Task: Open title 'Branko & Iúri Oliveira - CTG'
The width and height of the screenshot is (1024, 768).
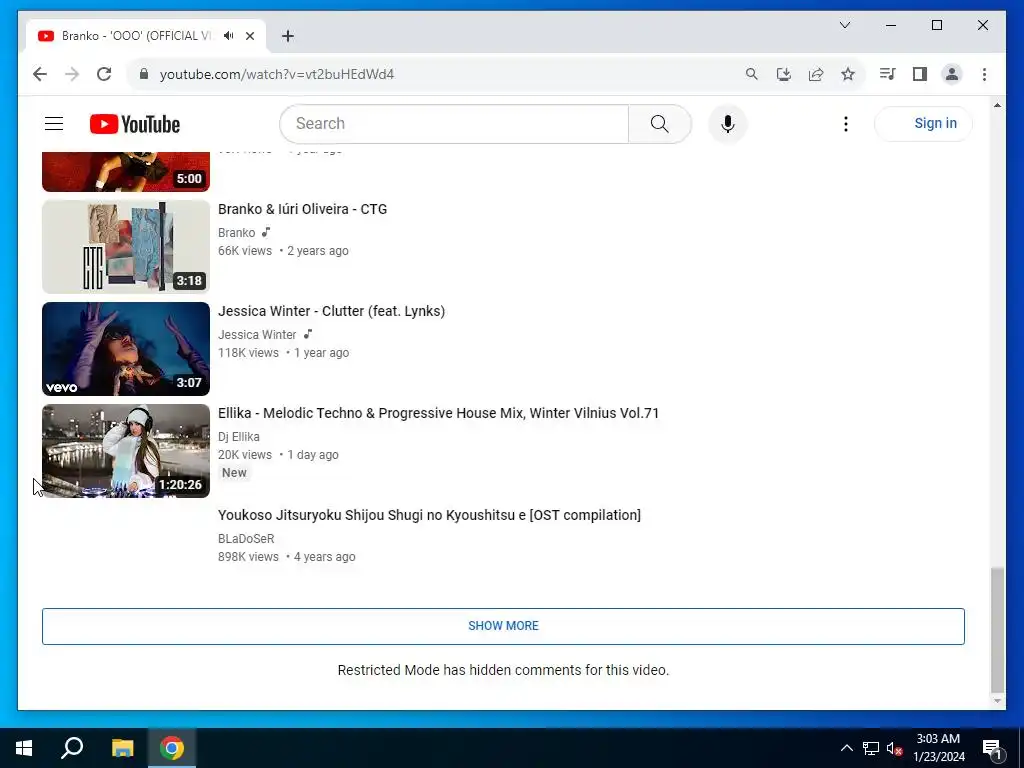Action: [302, 209]
